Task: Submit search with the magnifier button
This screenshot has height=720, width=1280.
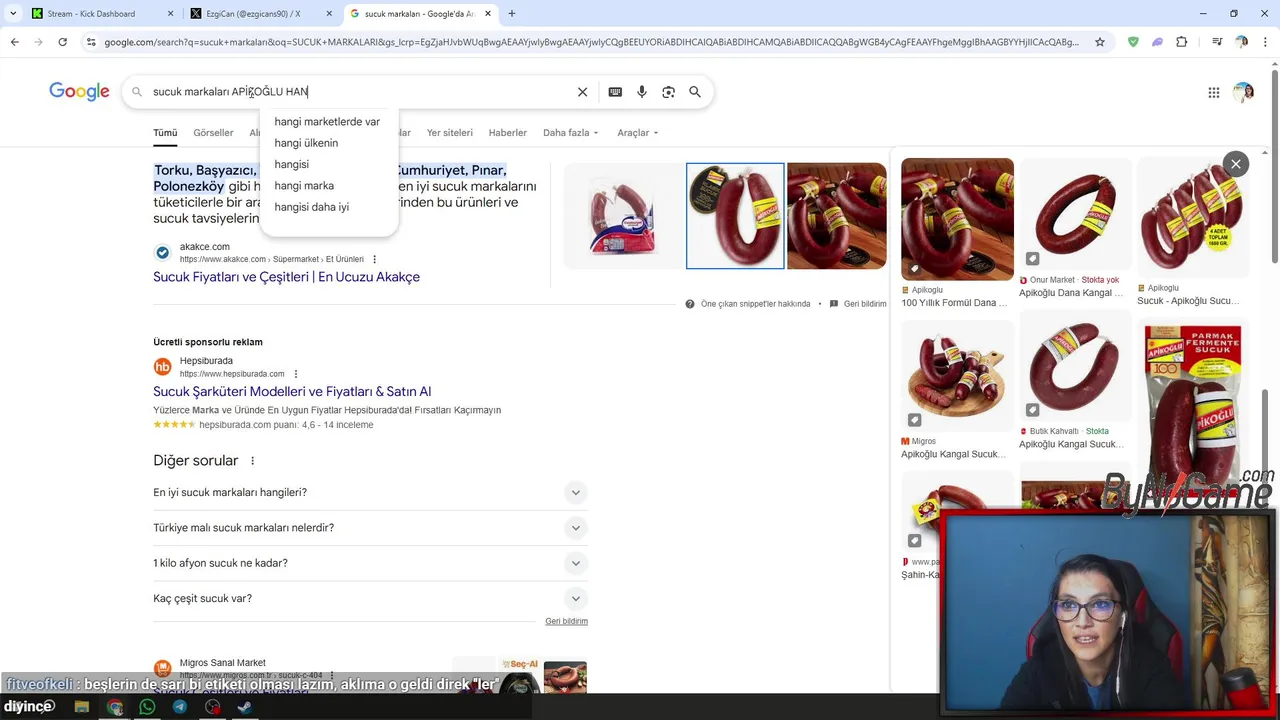Action: click(x=695, y=92)
